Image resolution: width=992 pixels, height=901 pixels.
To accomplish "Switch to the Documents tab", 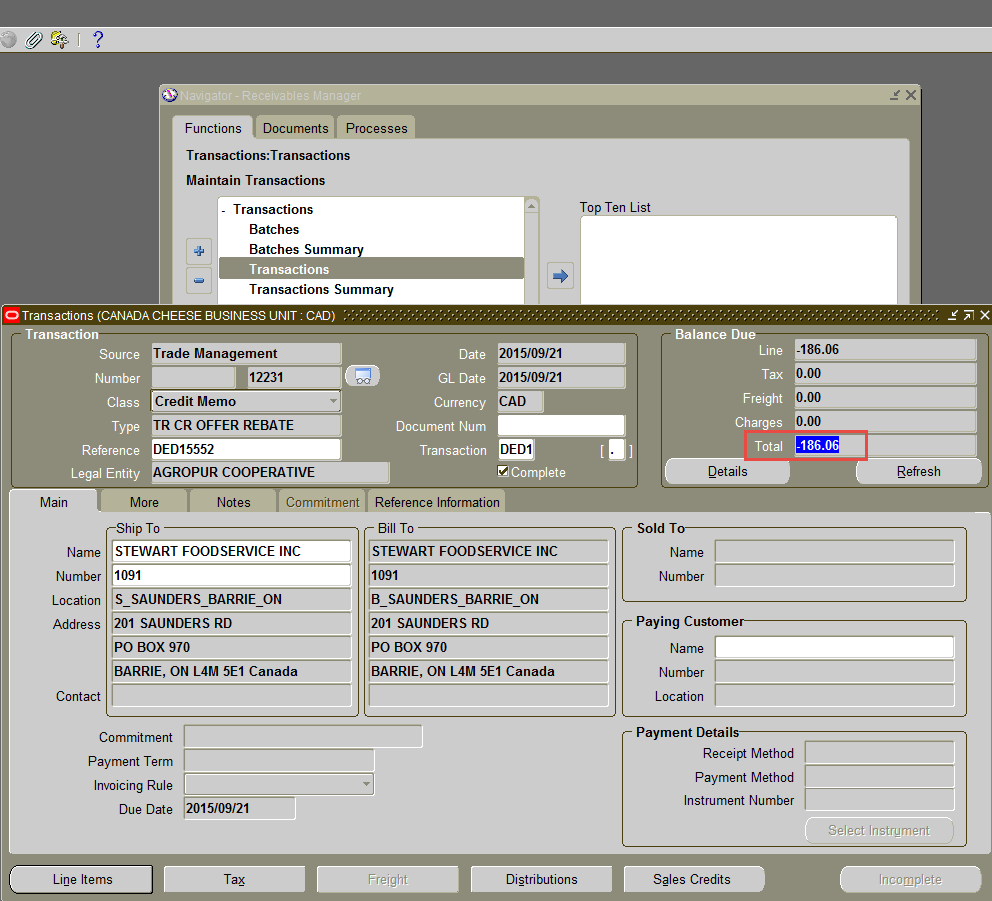I will pyautogui.click(x=295, y=128).
